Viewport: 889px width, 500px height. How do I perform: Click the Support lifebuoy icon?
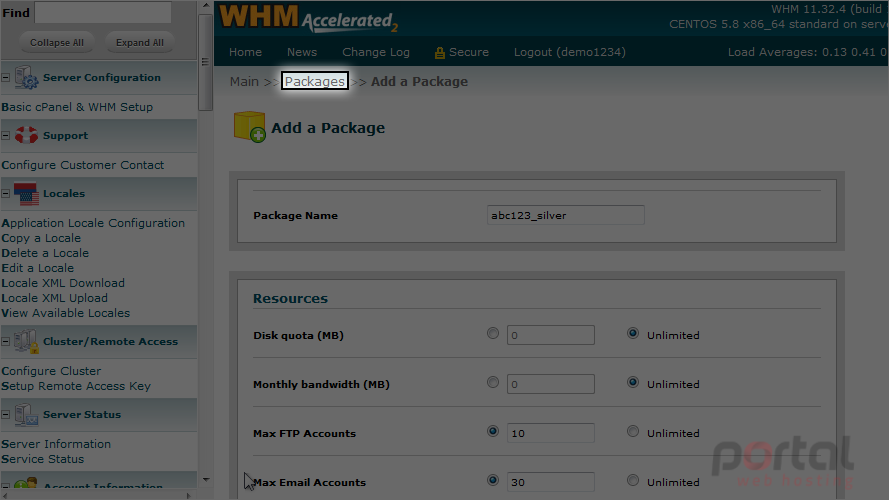click(26, 135)
